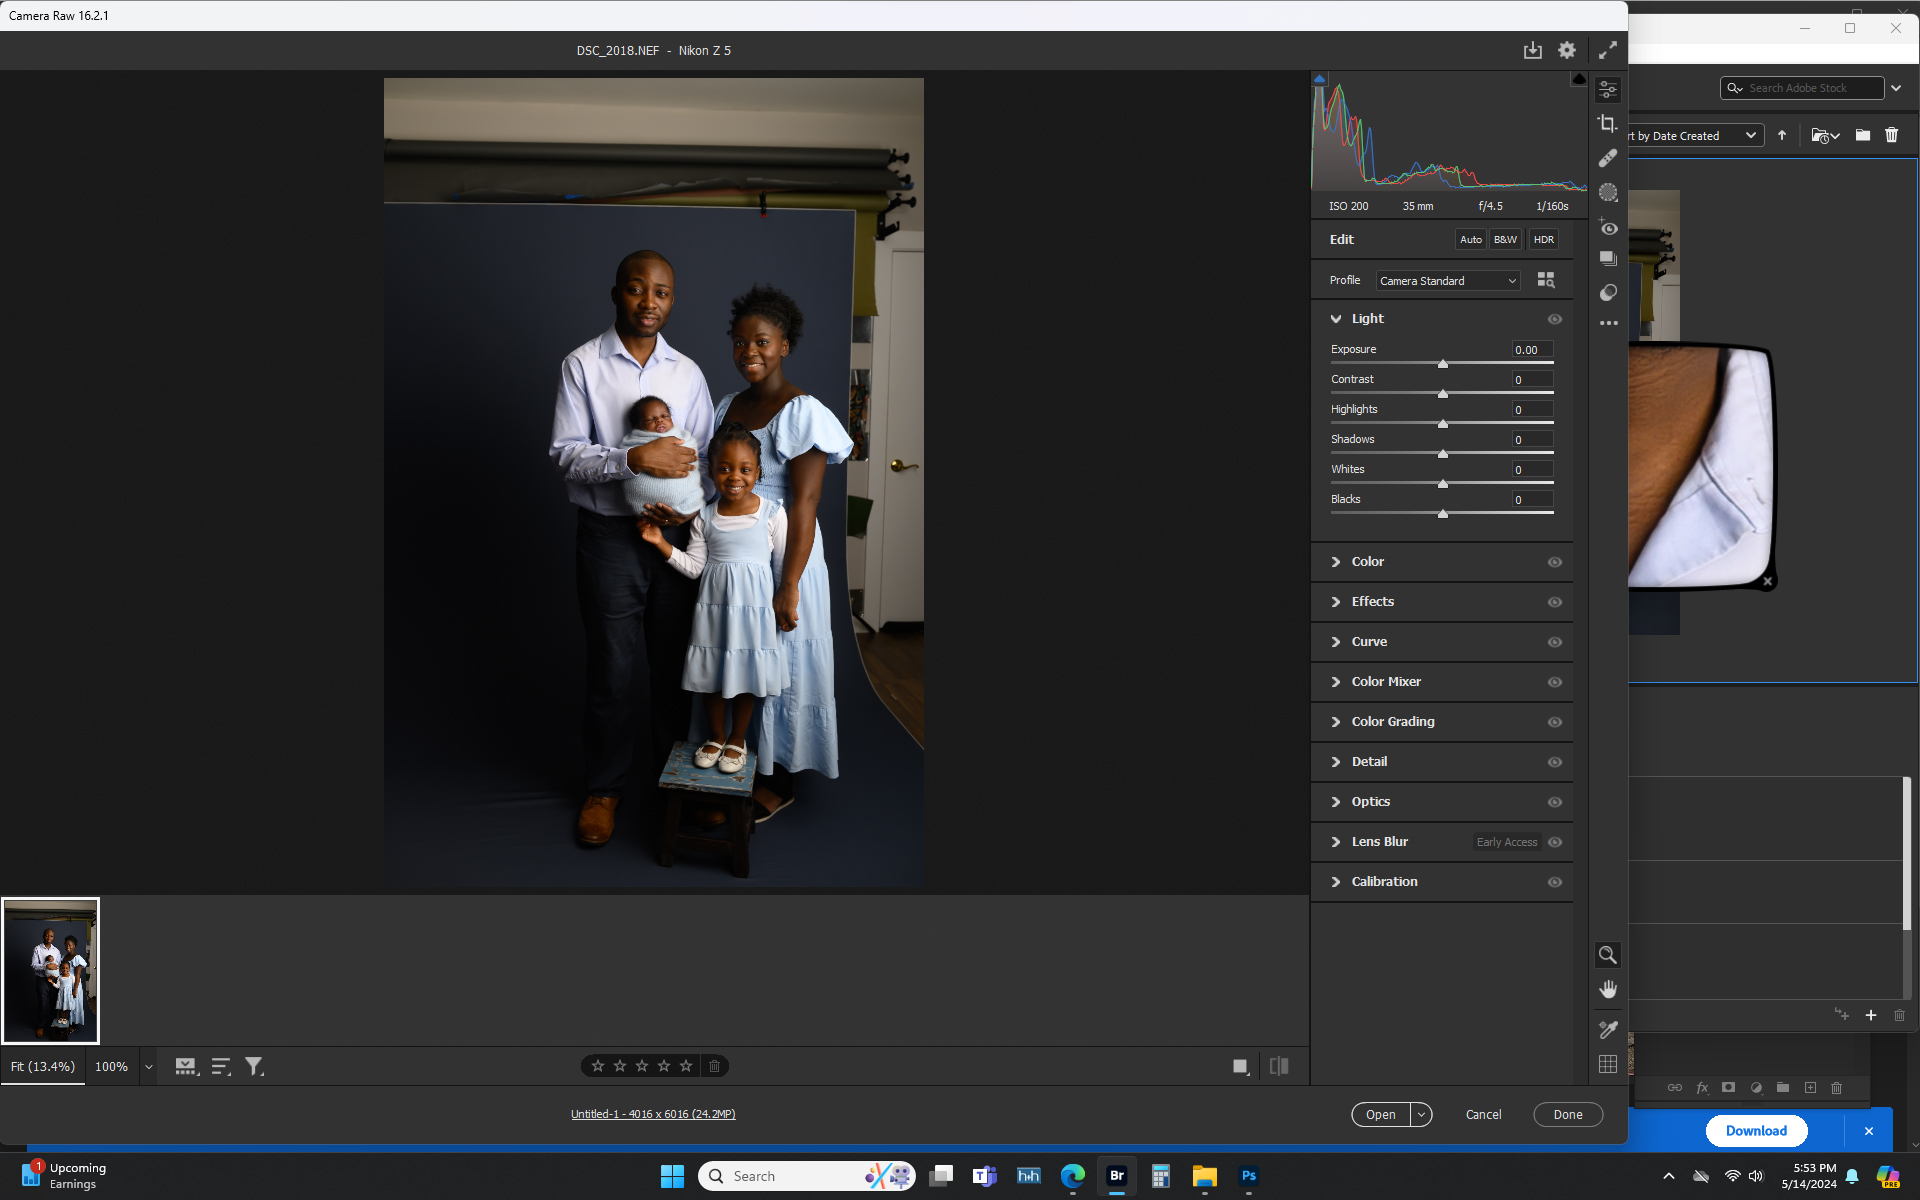The width and height of the screenshot is (1920, 1200).
Task: Open the Presets panel
Action: pyautogui.click(x=1608, y=258)
